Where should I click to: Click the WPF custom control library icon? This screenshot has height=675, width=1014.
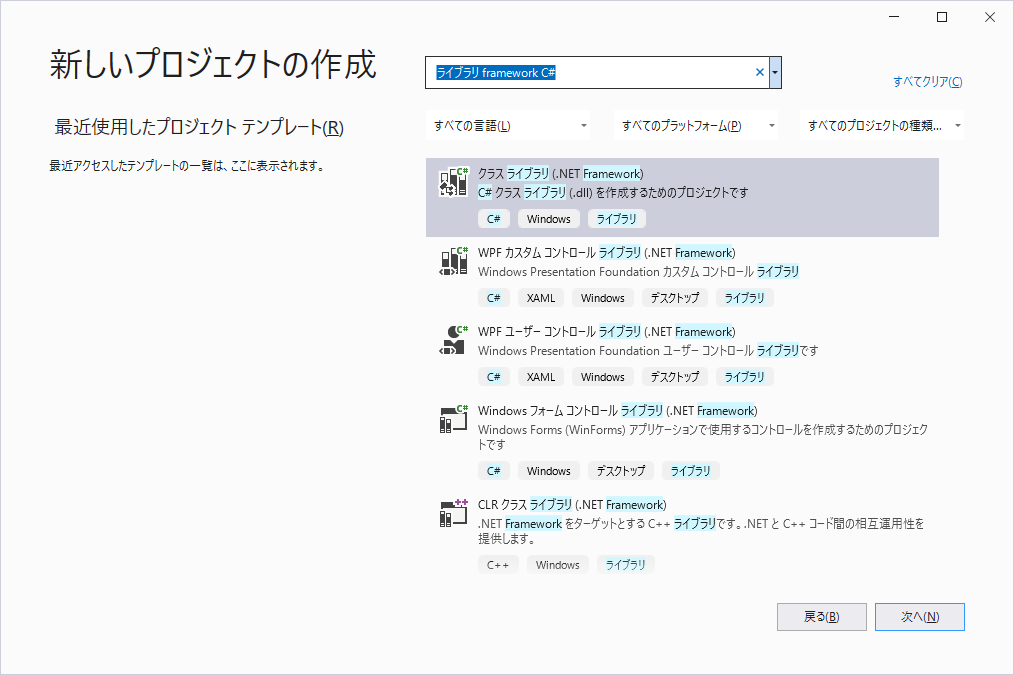454,261
